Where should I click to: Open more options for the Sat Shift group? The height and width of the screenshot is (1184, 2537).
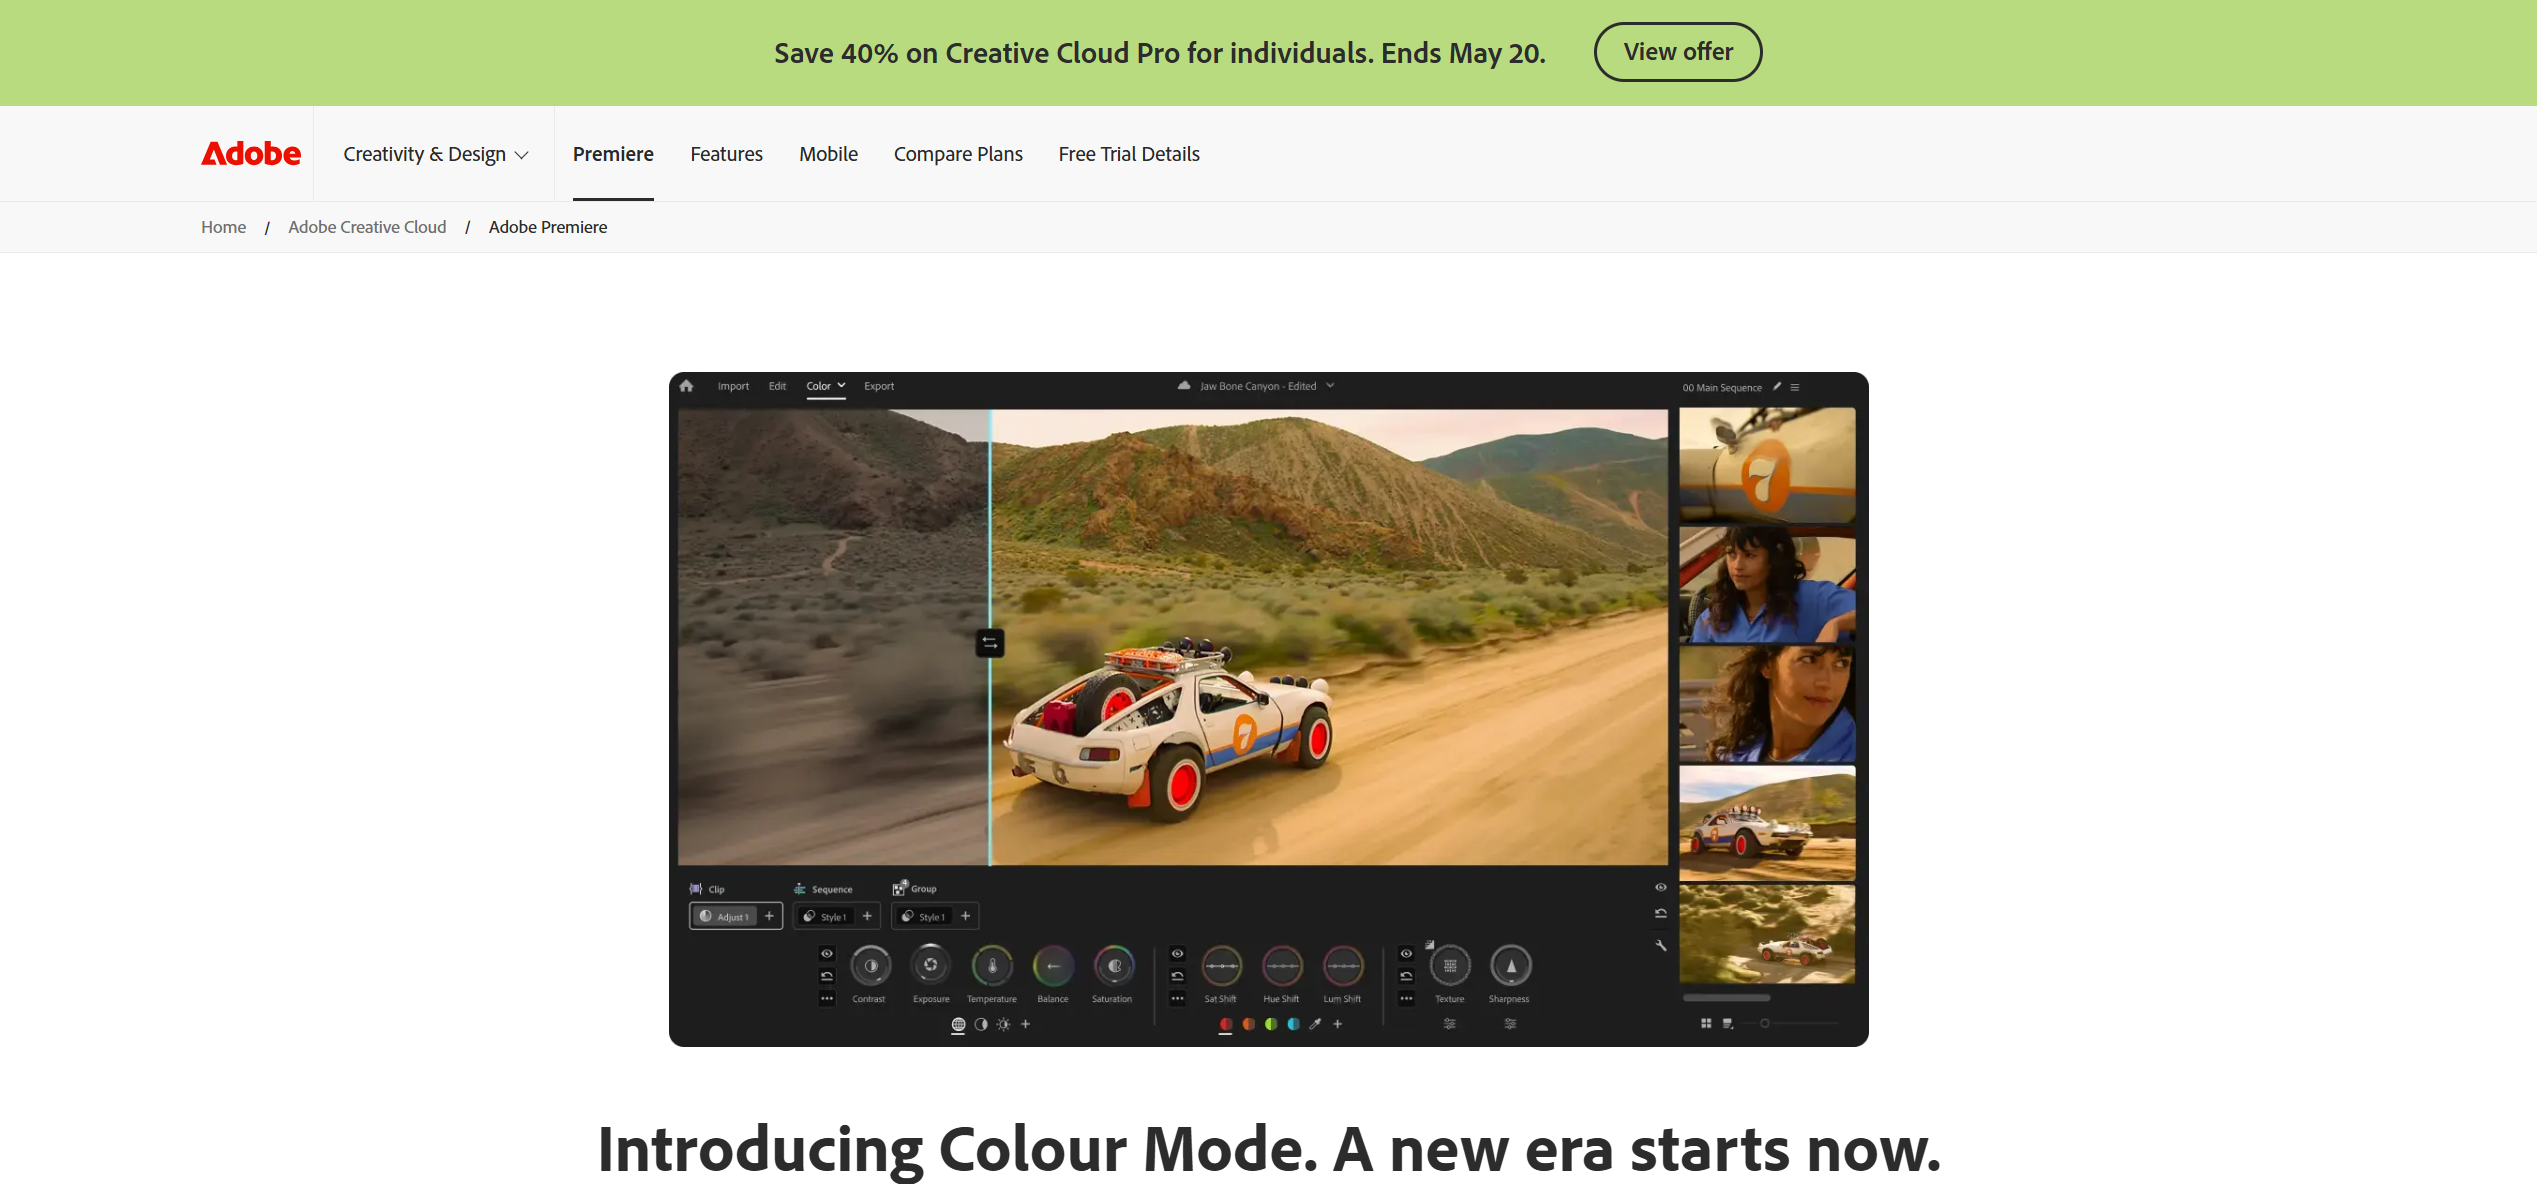tap(1177, 998)
